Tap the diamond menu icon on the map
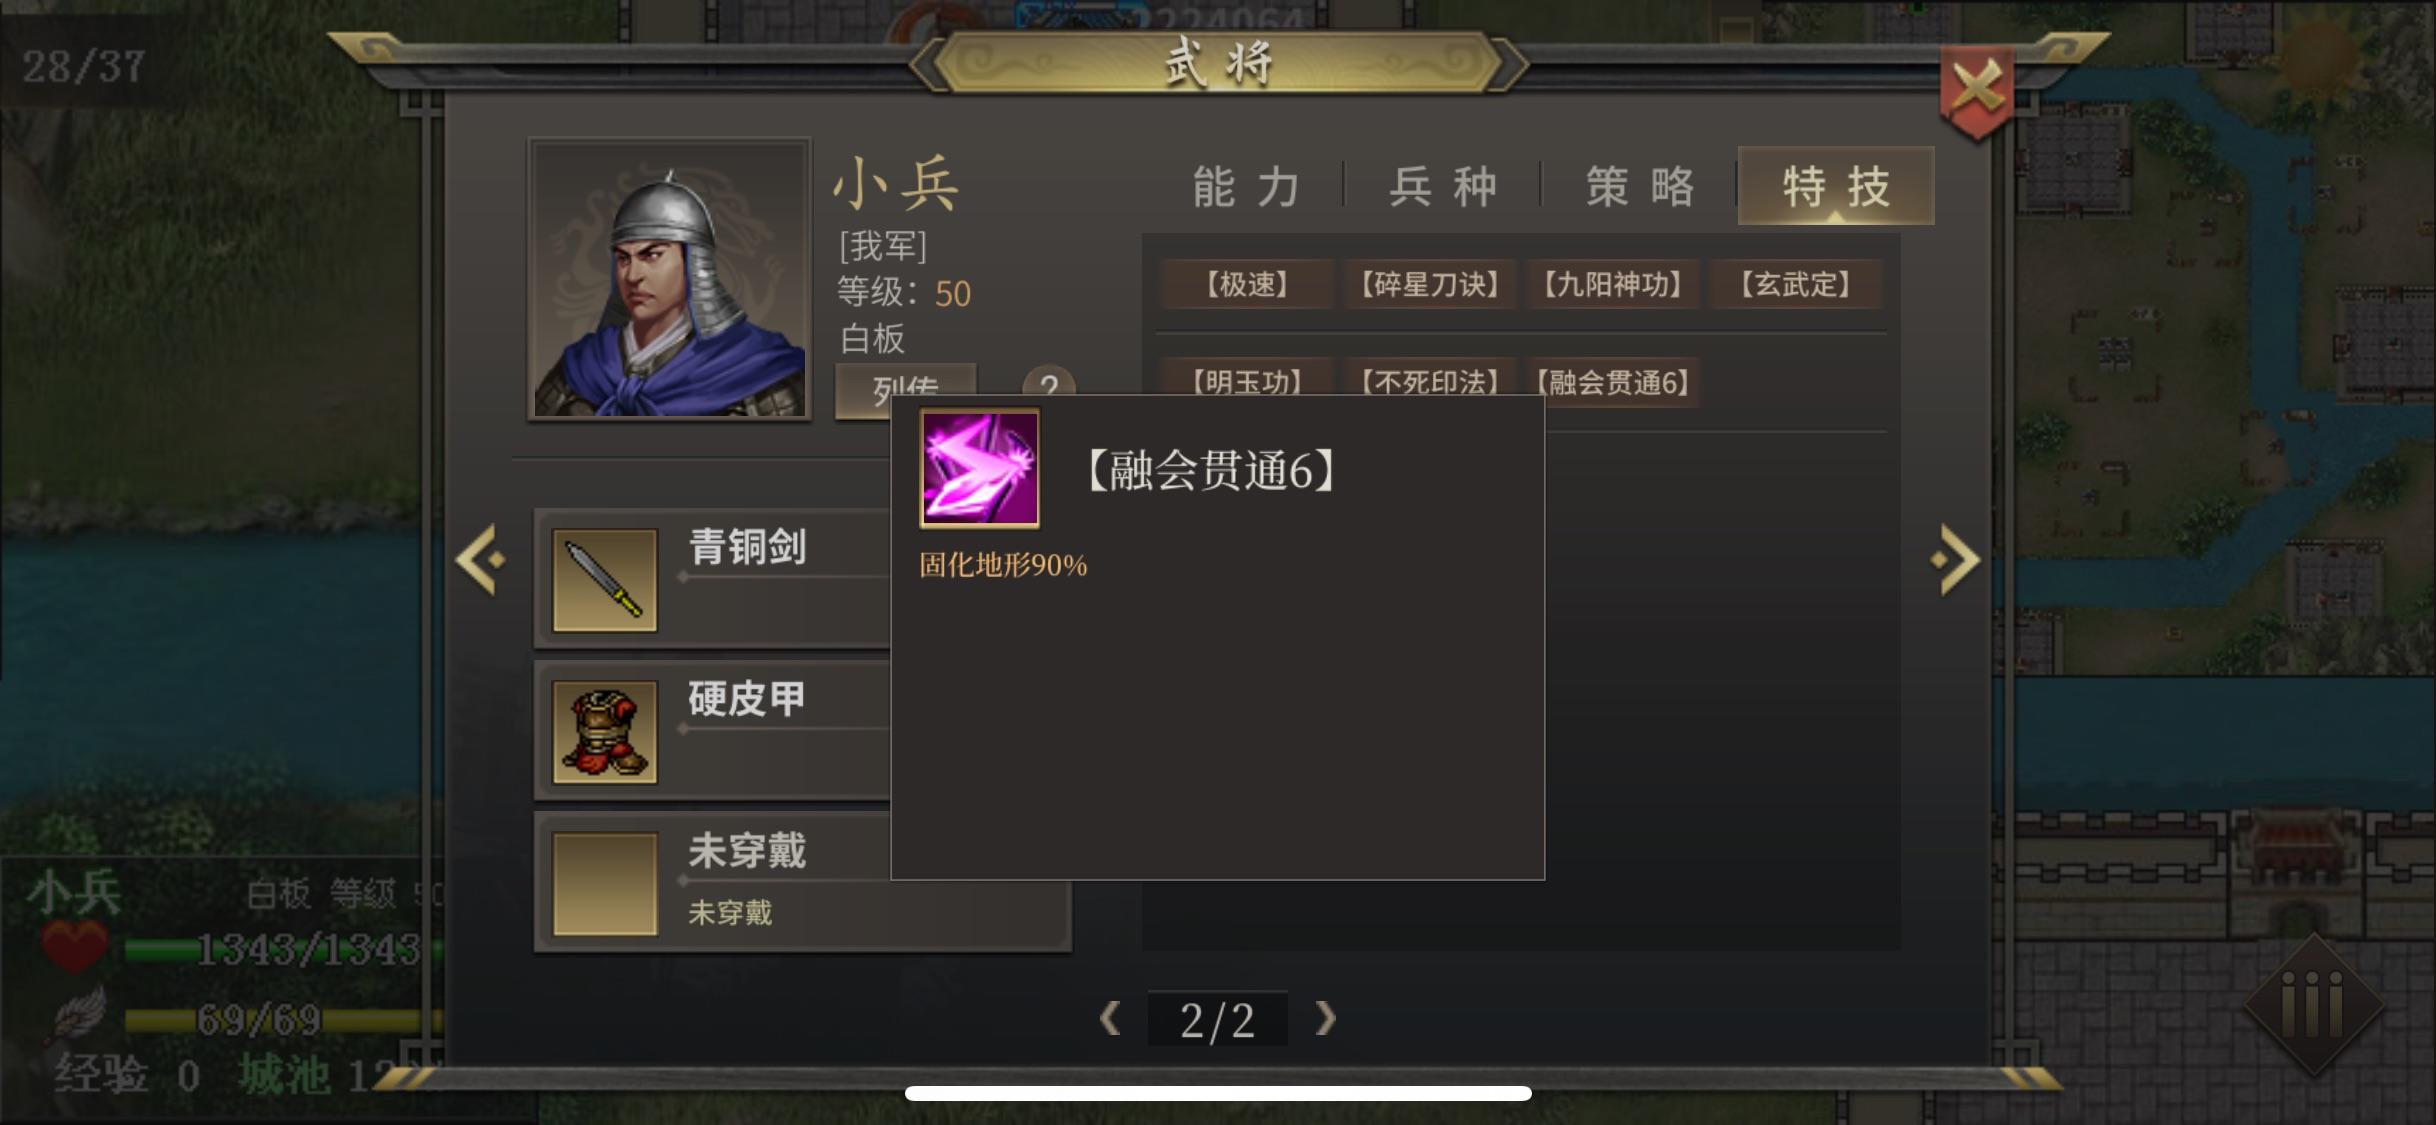The image size is (2436, 1125). click(2312, 1003)
